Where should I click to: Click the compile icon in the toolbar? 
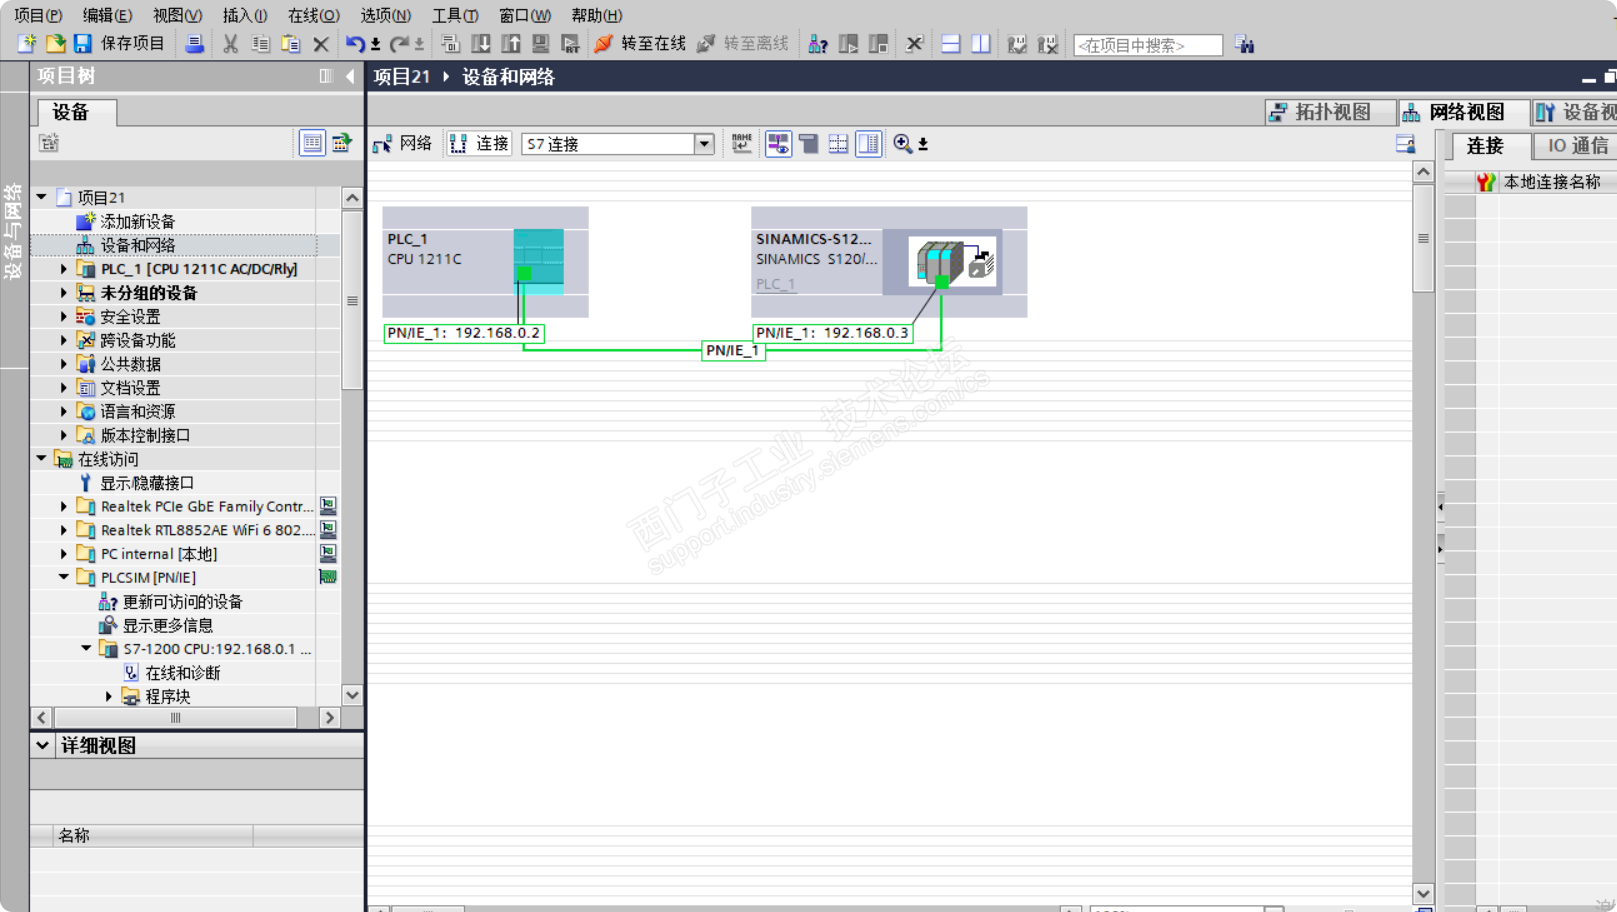click(x=450, y=44)
